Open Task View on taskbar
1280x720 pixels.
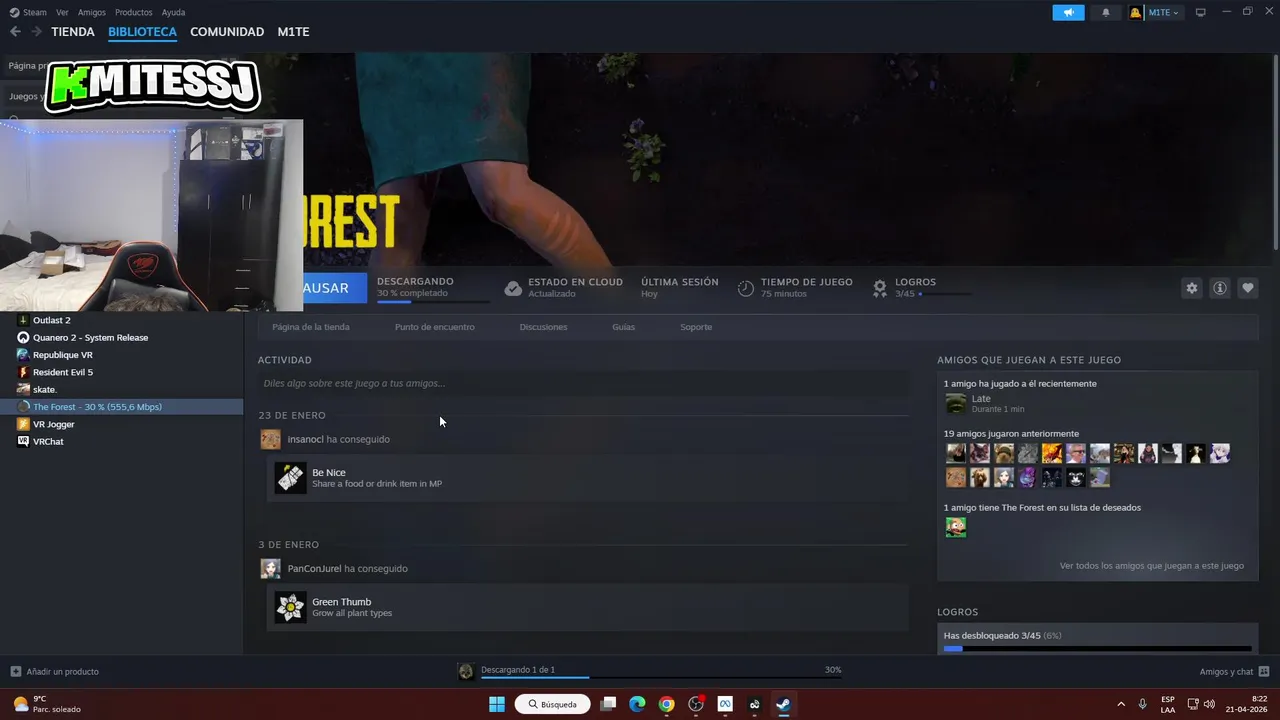pyautogui.click(x=608, y=704)
